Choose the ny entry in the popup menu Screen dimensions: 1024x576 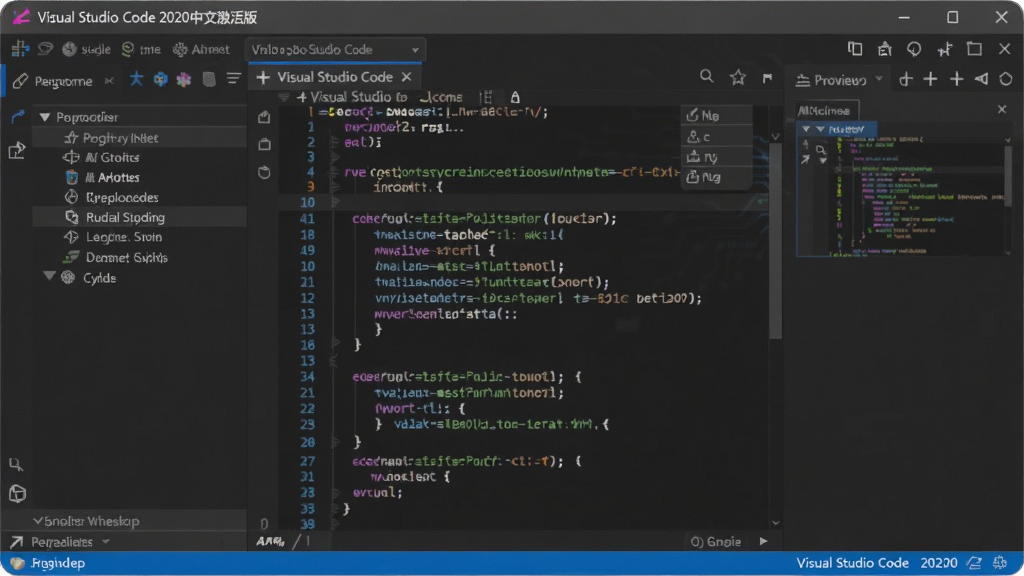pos(716,157)
